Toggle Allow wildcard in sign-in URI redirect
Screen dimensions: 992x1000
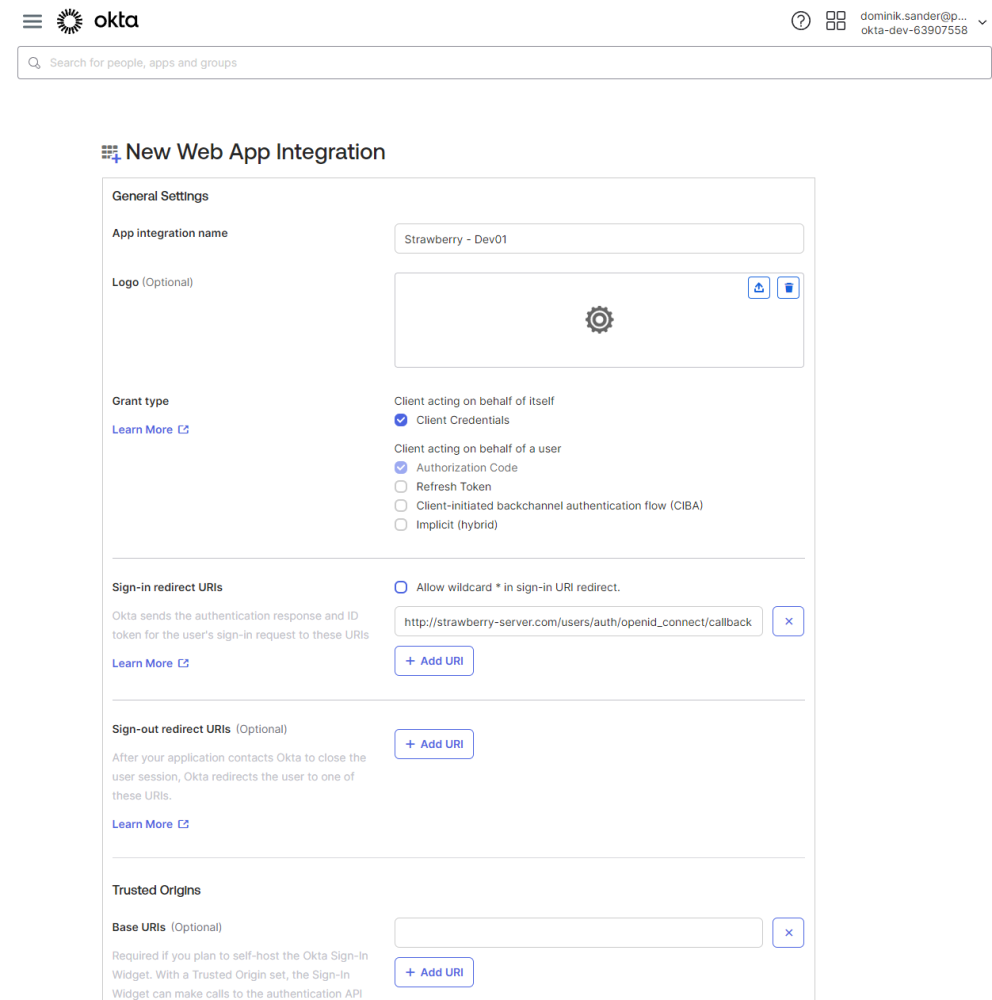tap(401, 587)
